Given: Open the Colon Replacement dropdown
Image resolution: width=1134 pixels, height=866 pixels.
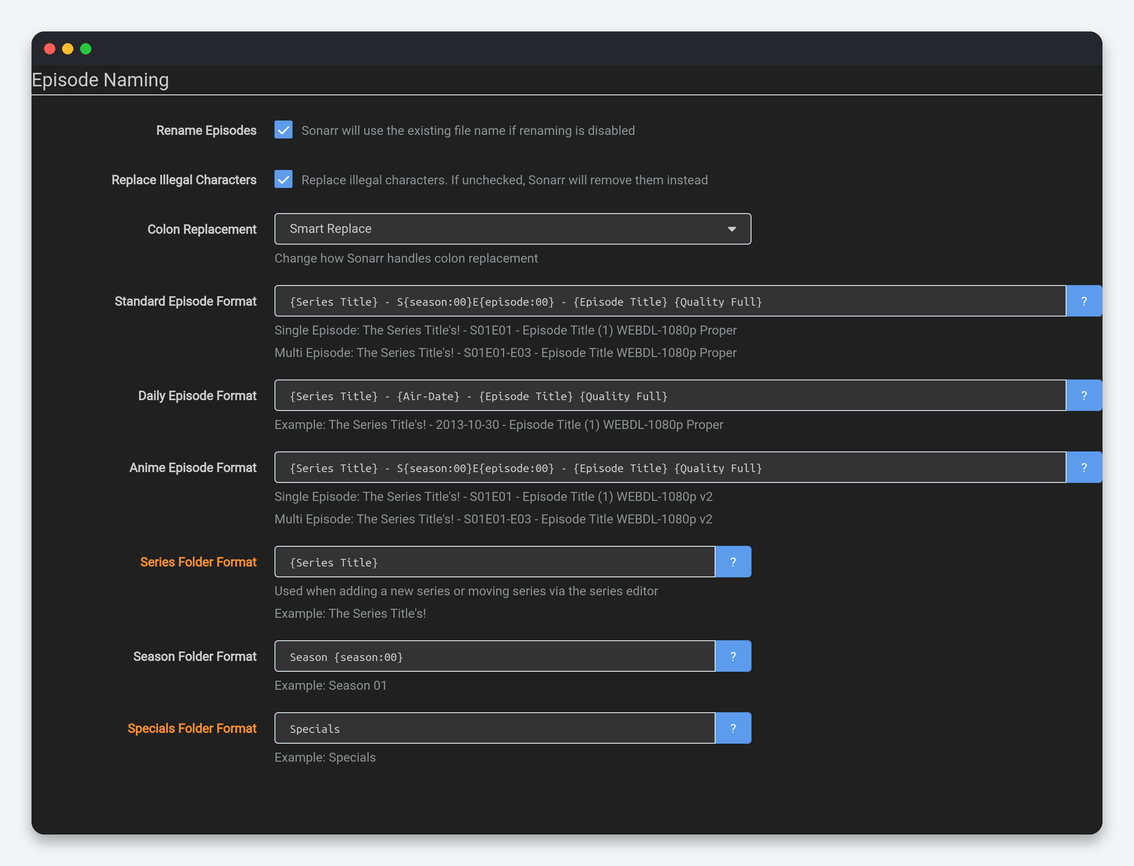Looking at the screenshot, I should (513, 229).
